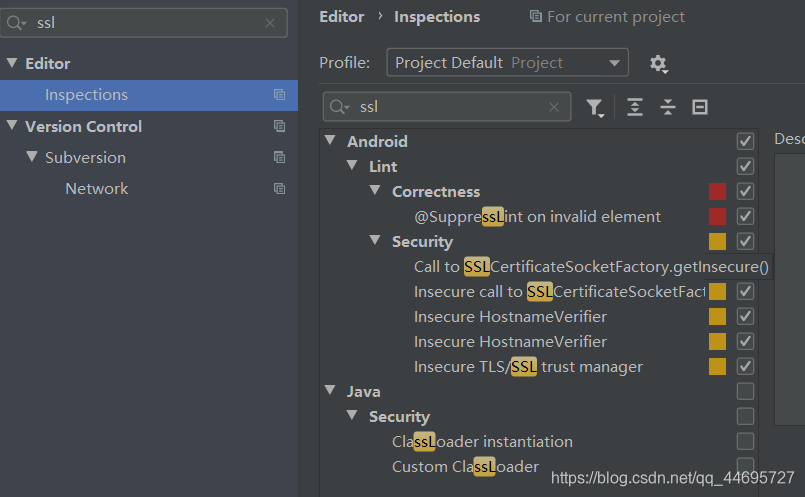Open the profile gear settings menu
This screenshot has height=497, width=805.
[x=658, y=64]
